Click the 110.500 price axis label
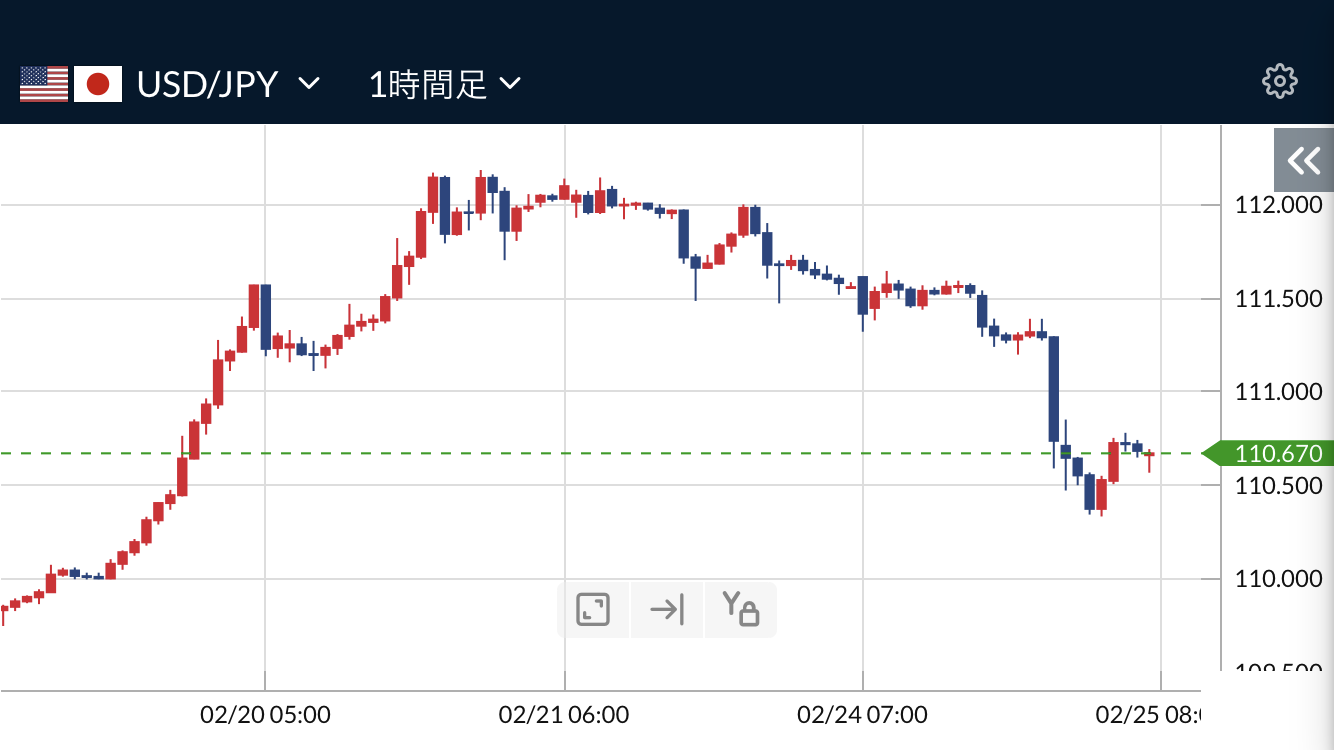The image size is (1334, 750). click(1279, 486)
